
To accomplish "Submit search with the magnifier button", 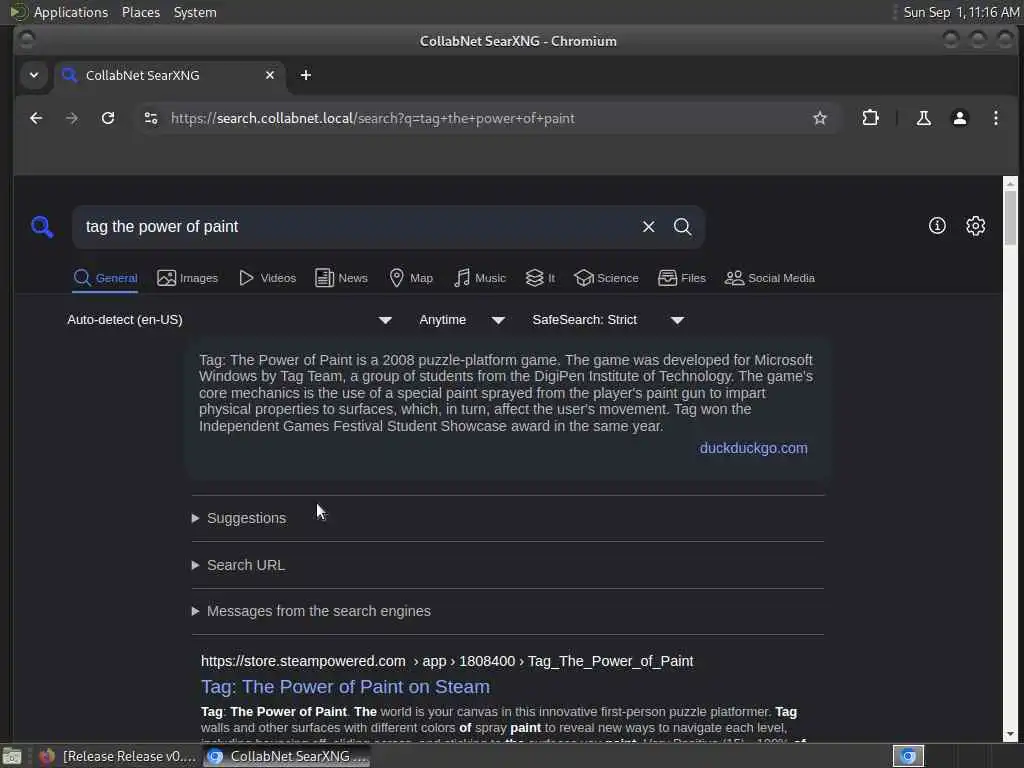I will tap(682, 227).
